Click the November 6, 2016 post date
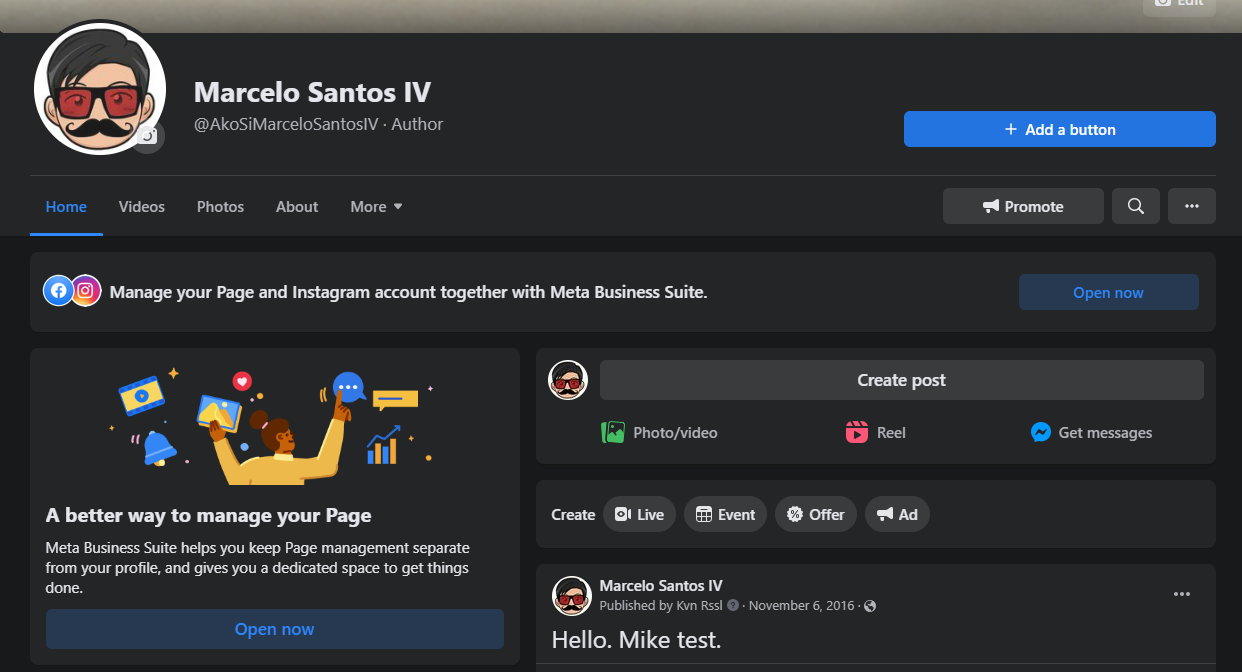 (x=802, y=606)
